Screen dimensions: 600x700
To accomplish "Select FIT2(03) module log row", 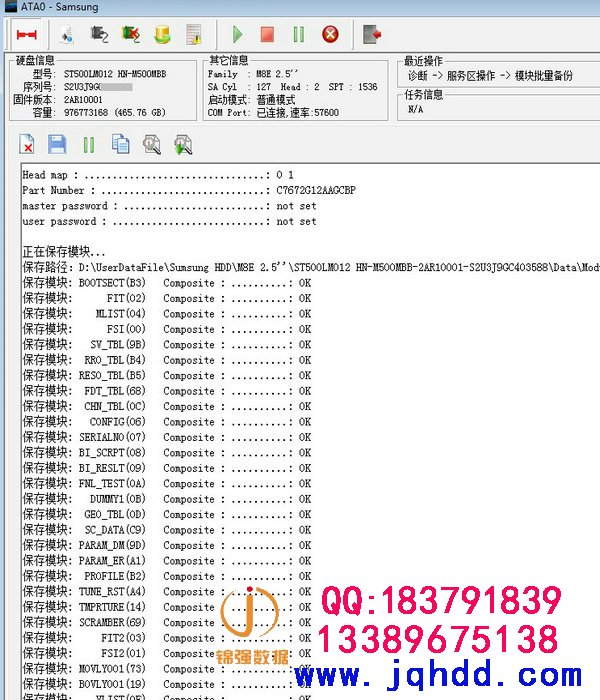I will (x=167, y=638).
